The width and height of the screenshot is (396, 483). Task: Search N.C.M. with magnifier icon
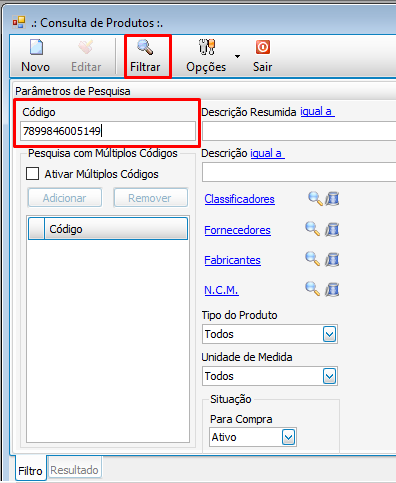(313, 289)
